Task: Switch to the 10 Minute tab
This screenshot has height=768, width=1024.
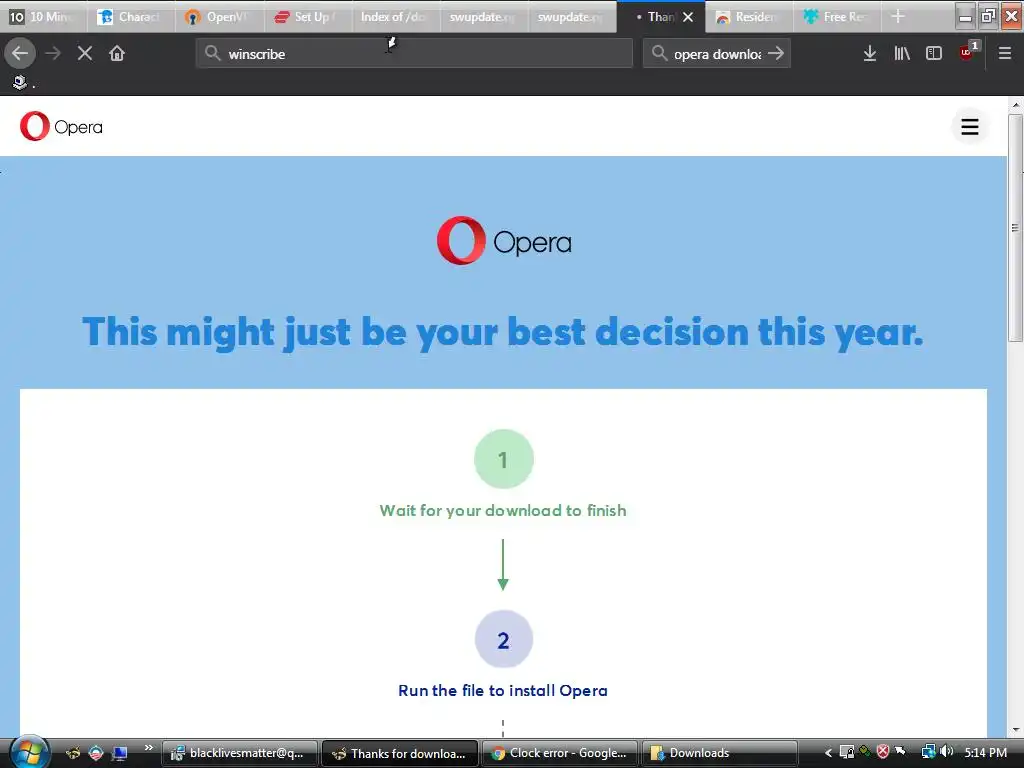Action: [43, 16]
